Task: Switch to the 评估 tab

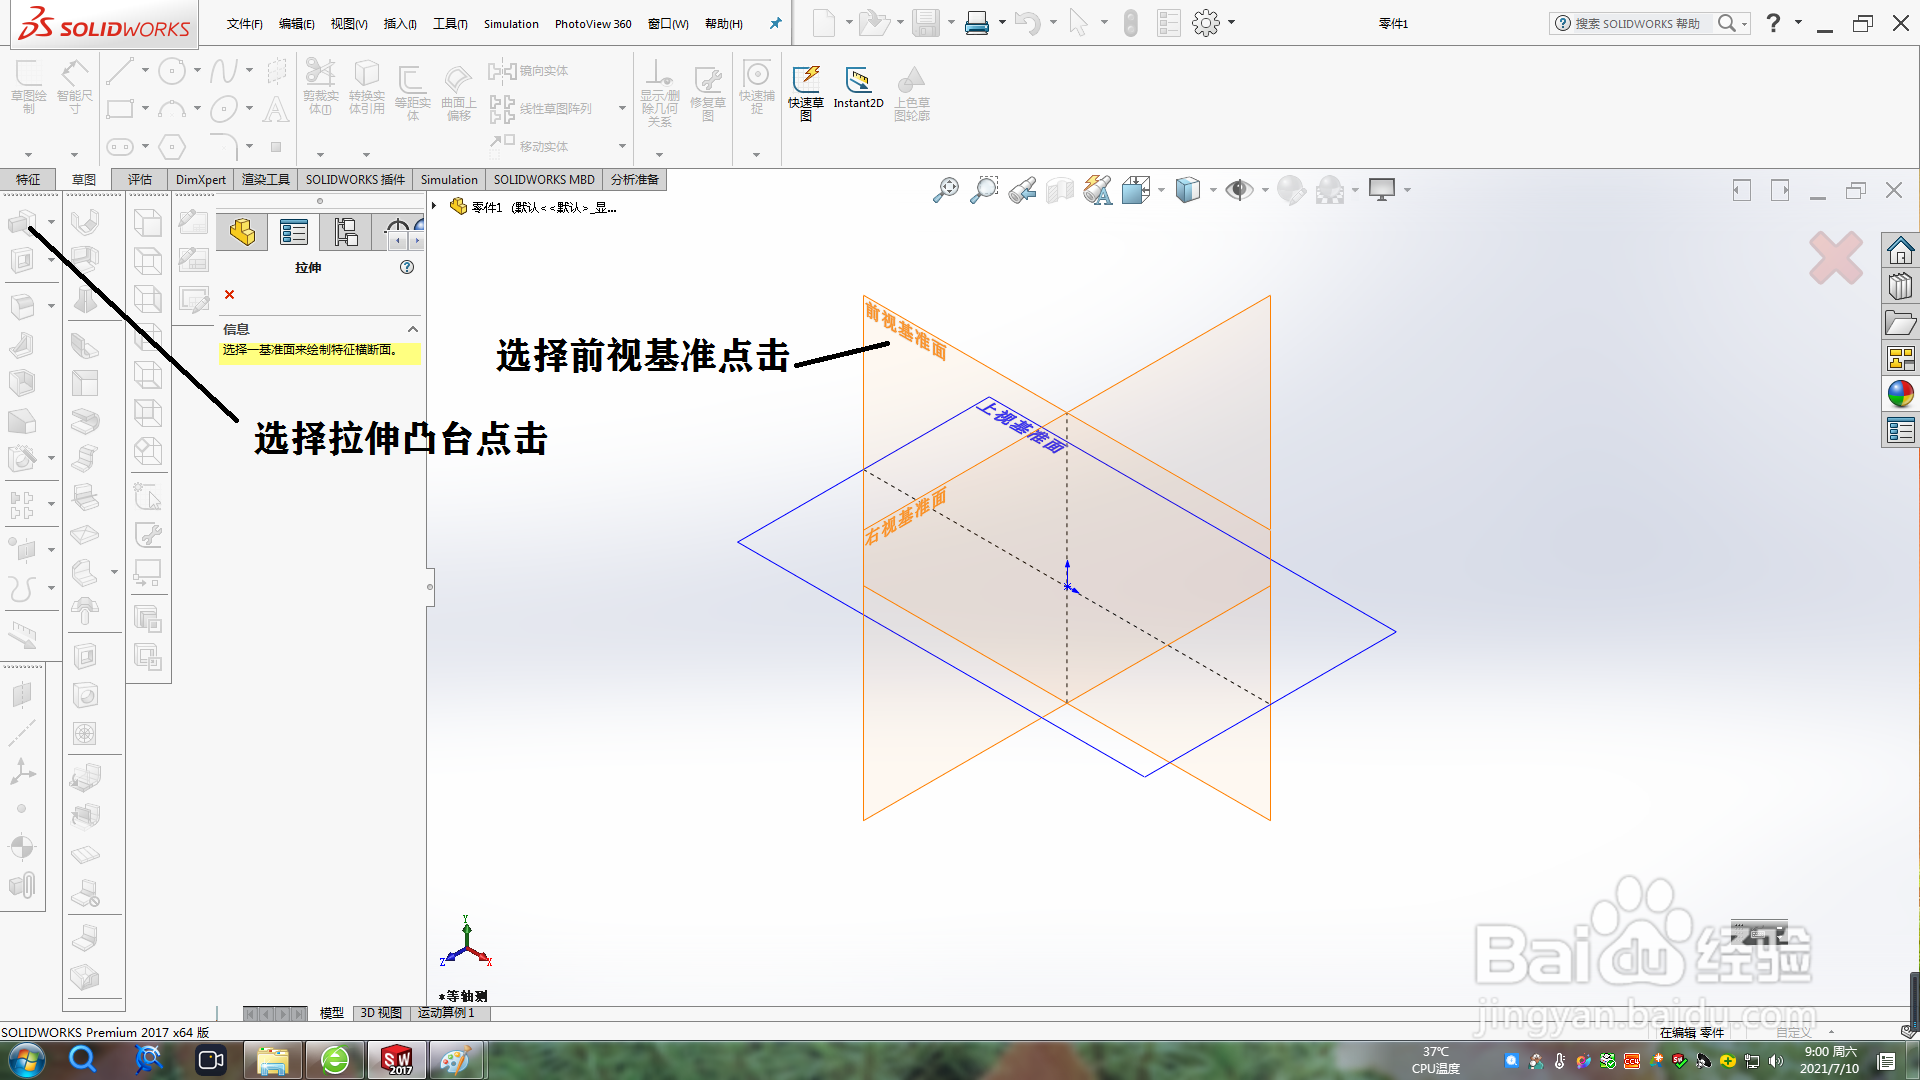Action: 140,180
